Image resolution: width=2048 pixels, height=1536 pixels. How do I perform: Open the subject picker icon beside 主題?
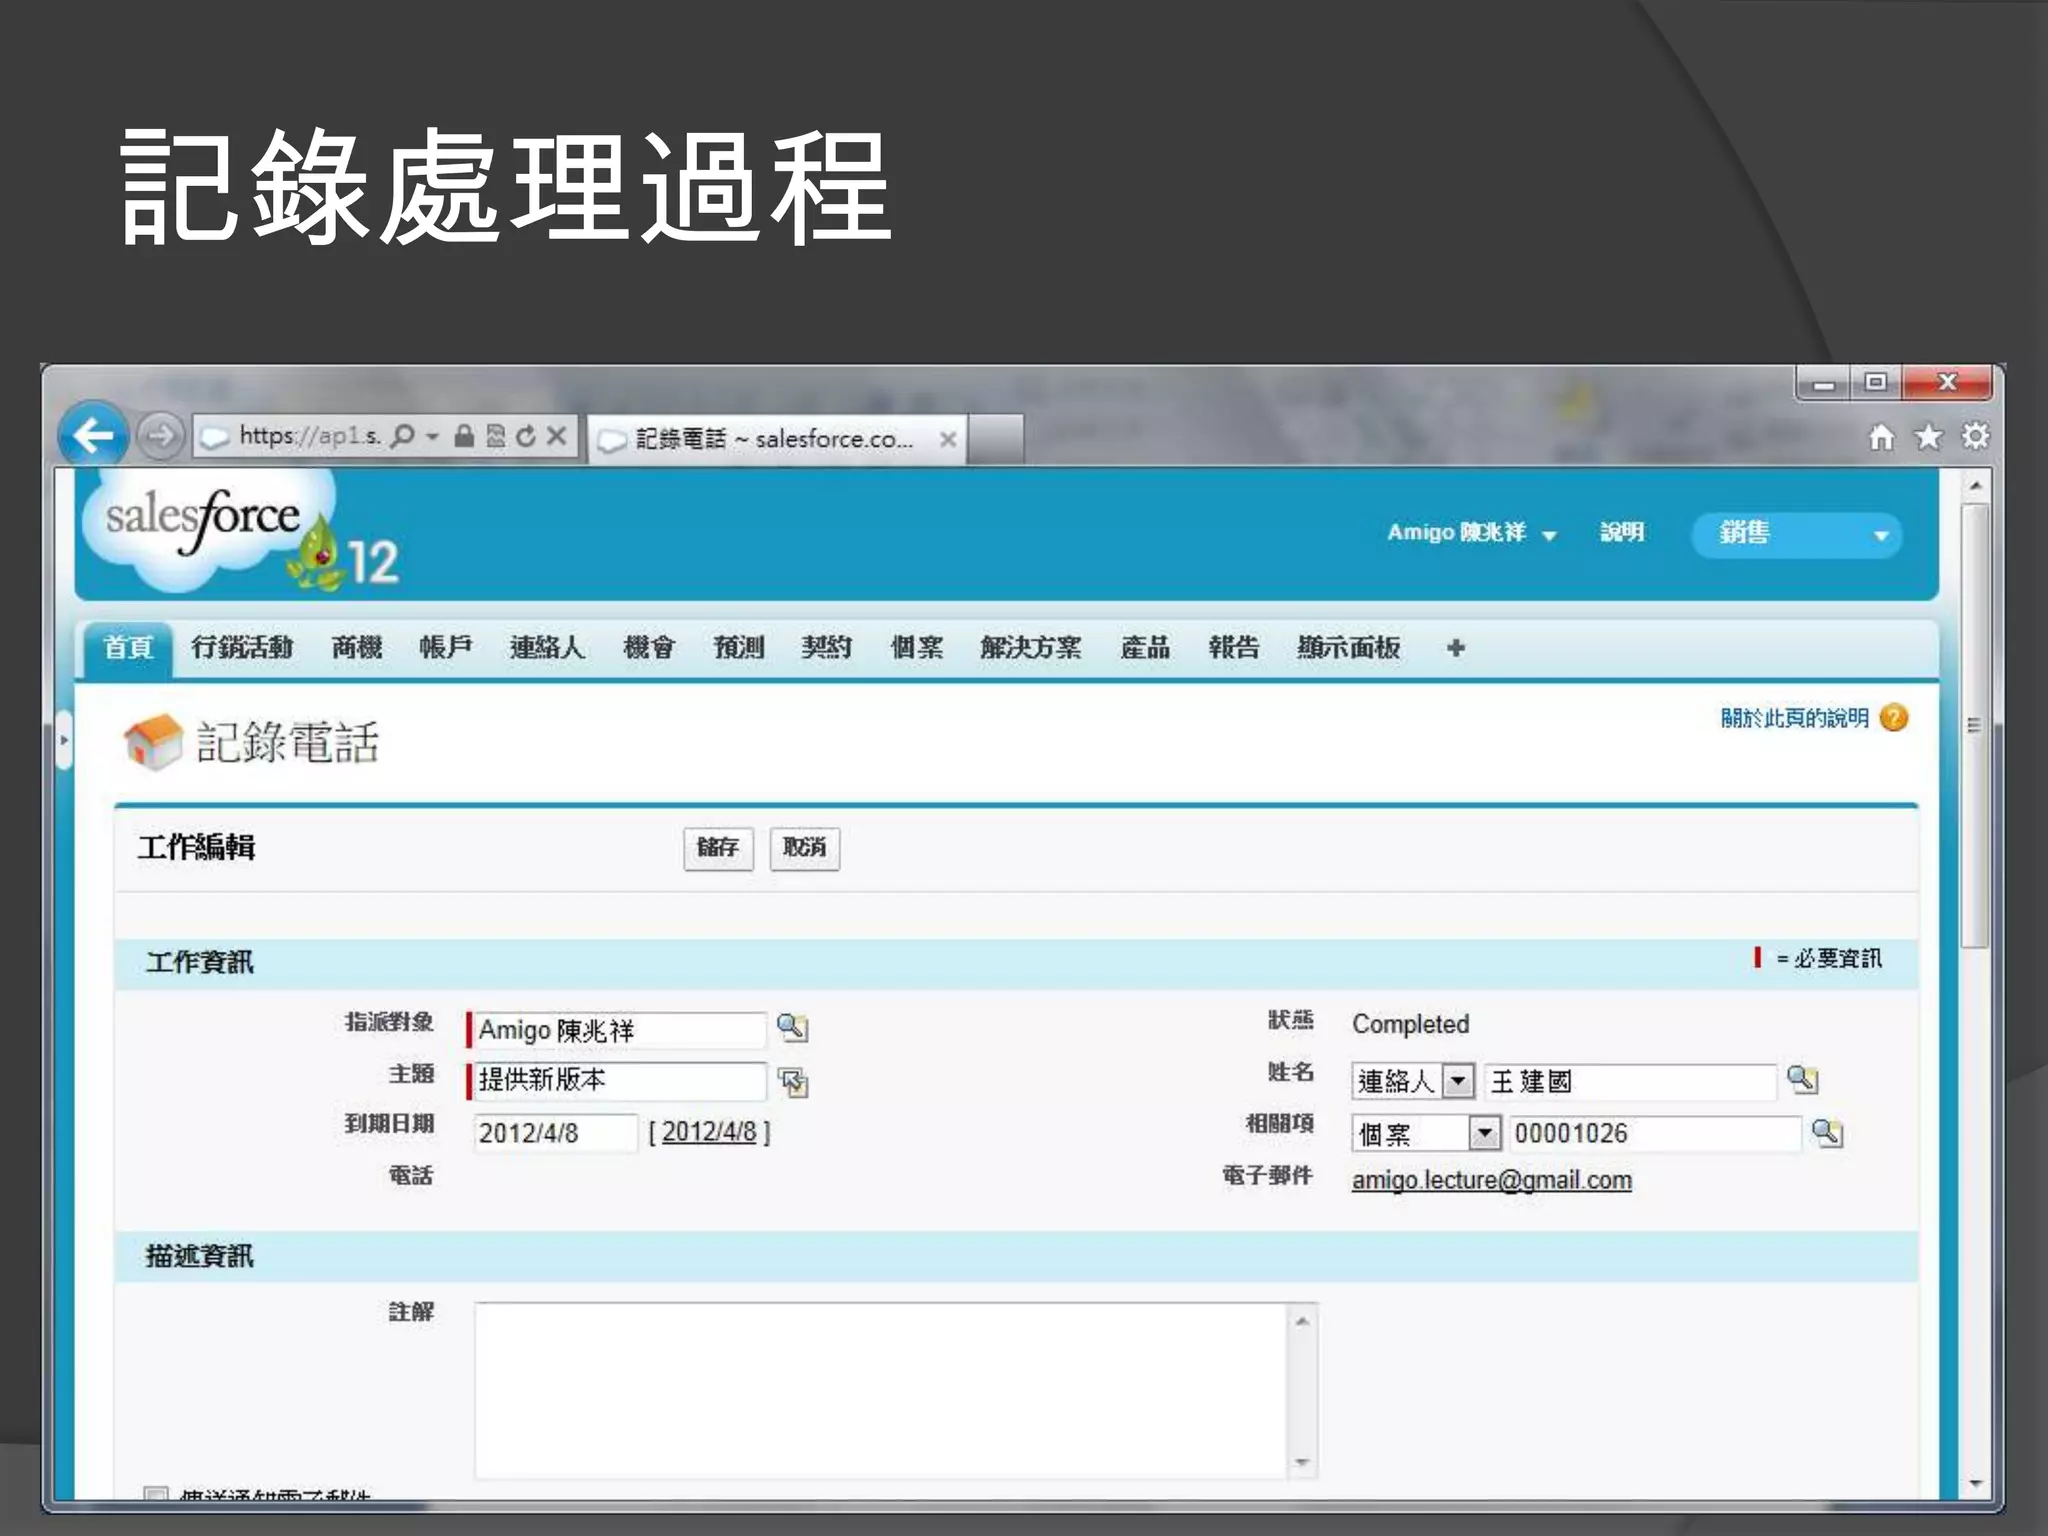pos(794,1082)
